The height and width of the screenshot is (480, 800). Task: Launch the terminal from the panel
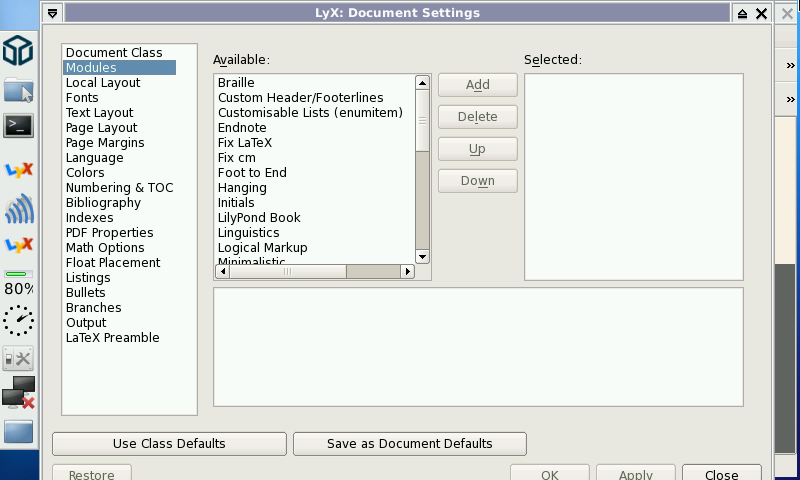tap(19, 125)
